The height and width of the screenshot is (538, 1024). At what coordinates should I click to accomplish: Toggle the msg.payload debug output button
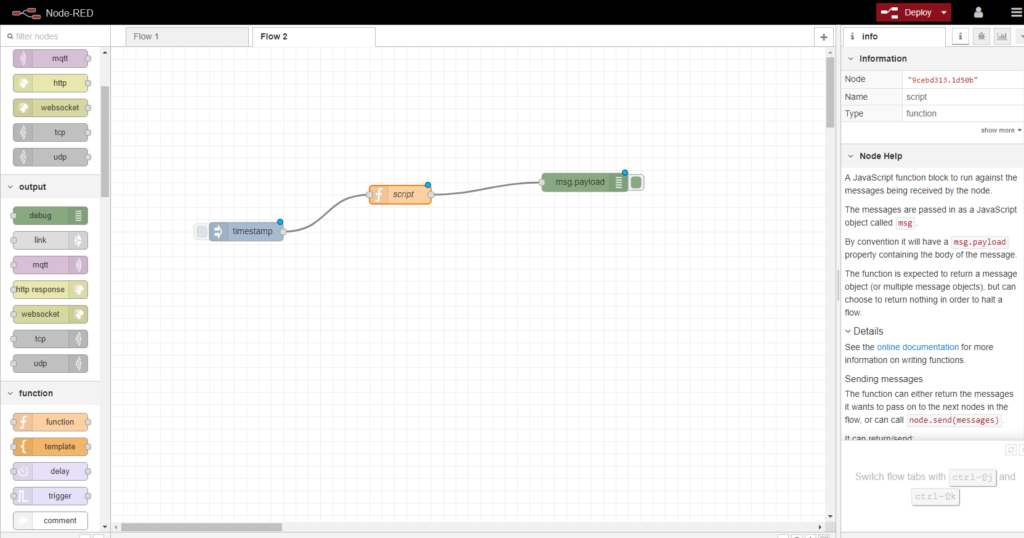(x=636, y=182)
